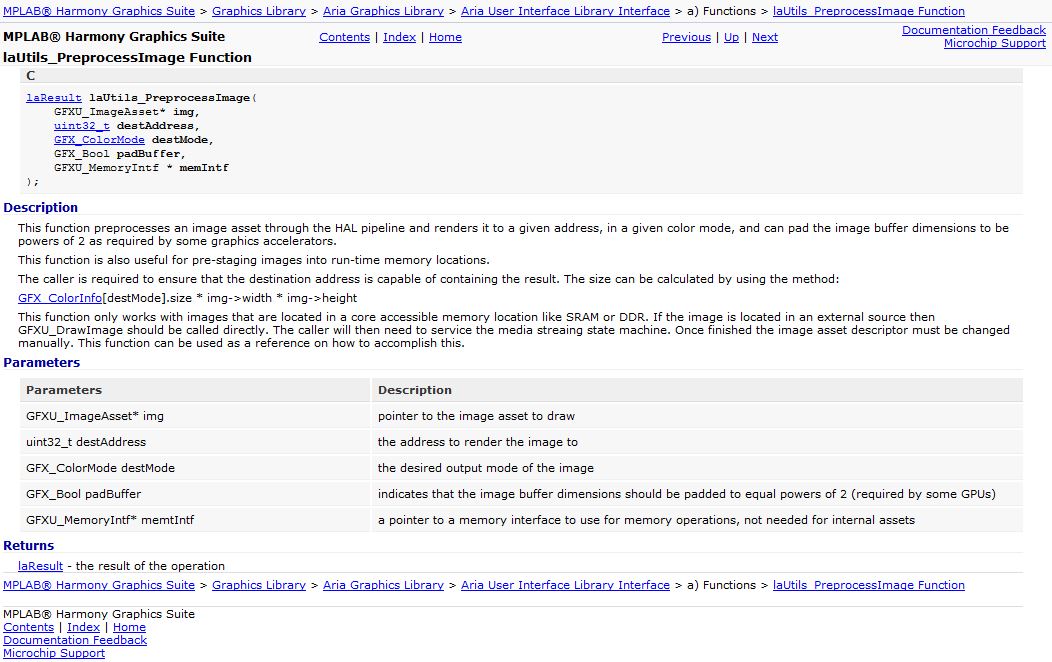Go to Aria Graphics Library in top breadcrumb
Image resolution: width=1052 pixels, height=662 pixels.
point(383,11)
